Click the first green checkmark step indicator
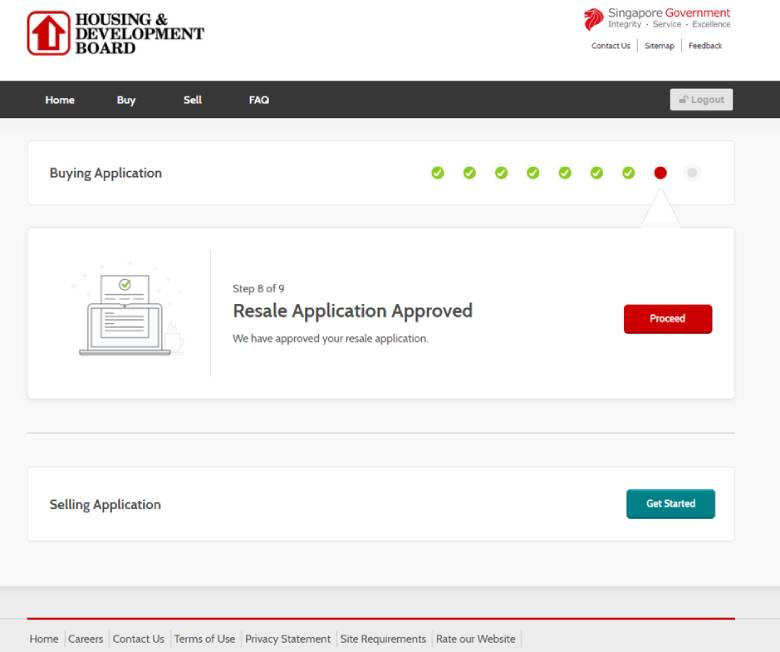This screenshot has width=780, height=652. coord(437,173)
